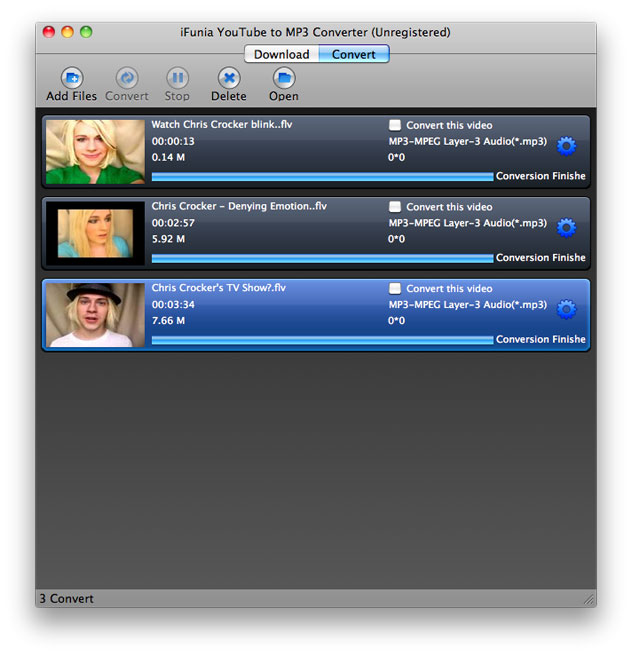Click file name Chris Crocker's TV Show?.flv

click(219, 288)
